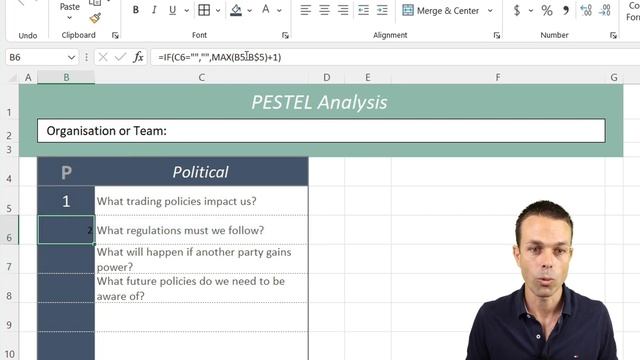Decrease indent
This screenshot has width=640, height=360.
coord(363,10)
